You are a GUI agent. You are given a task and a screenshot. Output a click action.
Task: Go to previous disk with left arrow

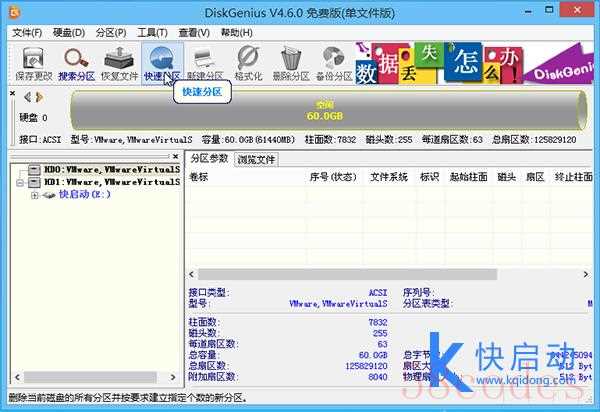point(27,97)
